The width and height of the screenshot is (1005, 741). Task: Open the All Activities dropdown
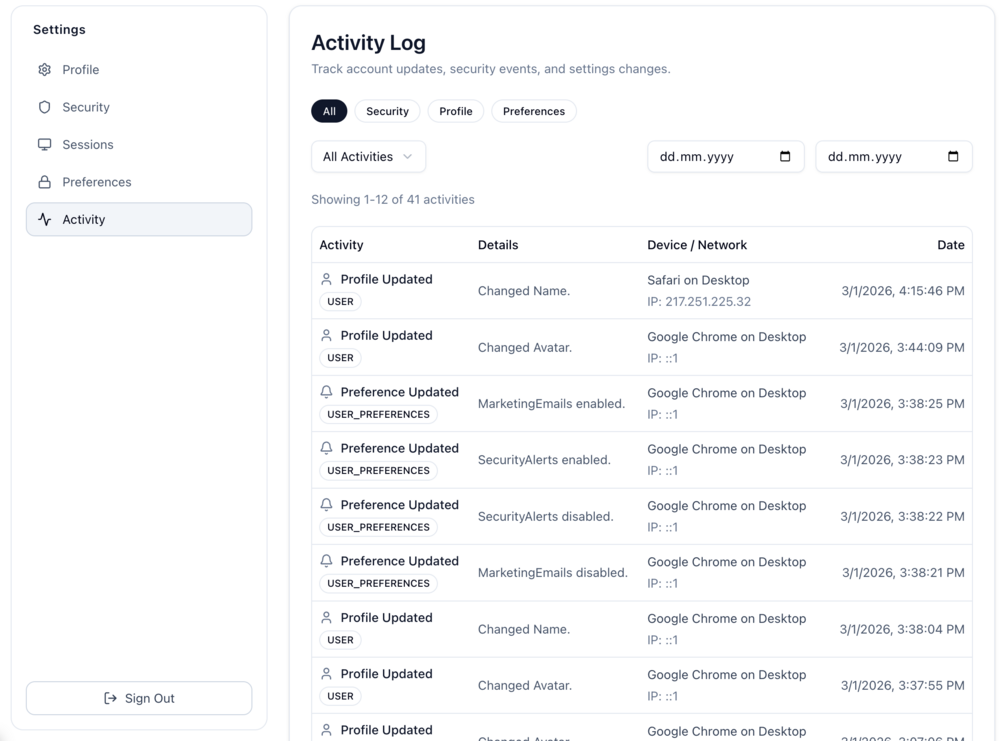(x=369, y=156)
